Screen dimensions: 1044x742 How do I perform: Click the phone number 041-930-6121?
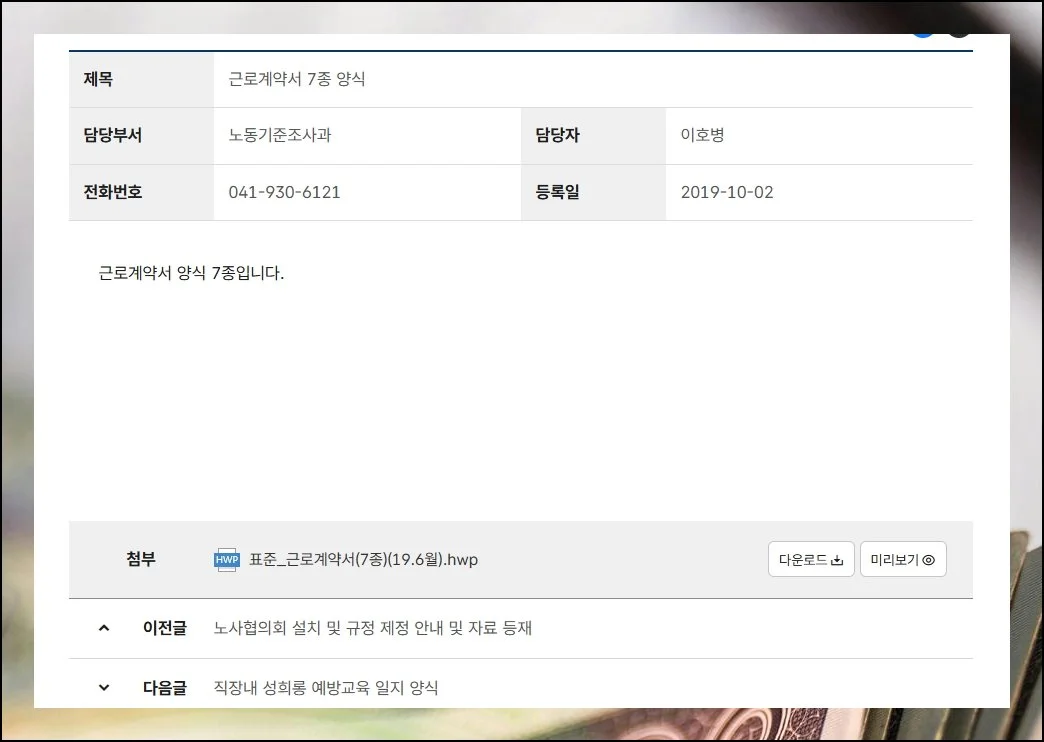click(284, 192)
